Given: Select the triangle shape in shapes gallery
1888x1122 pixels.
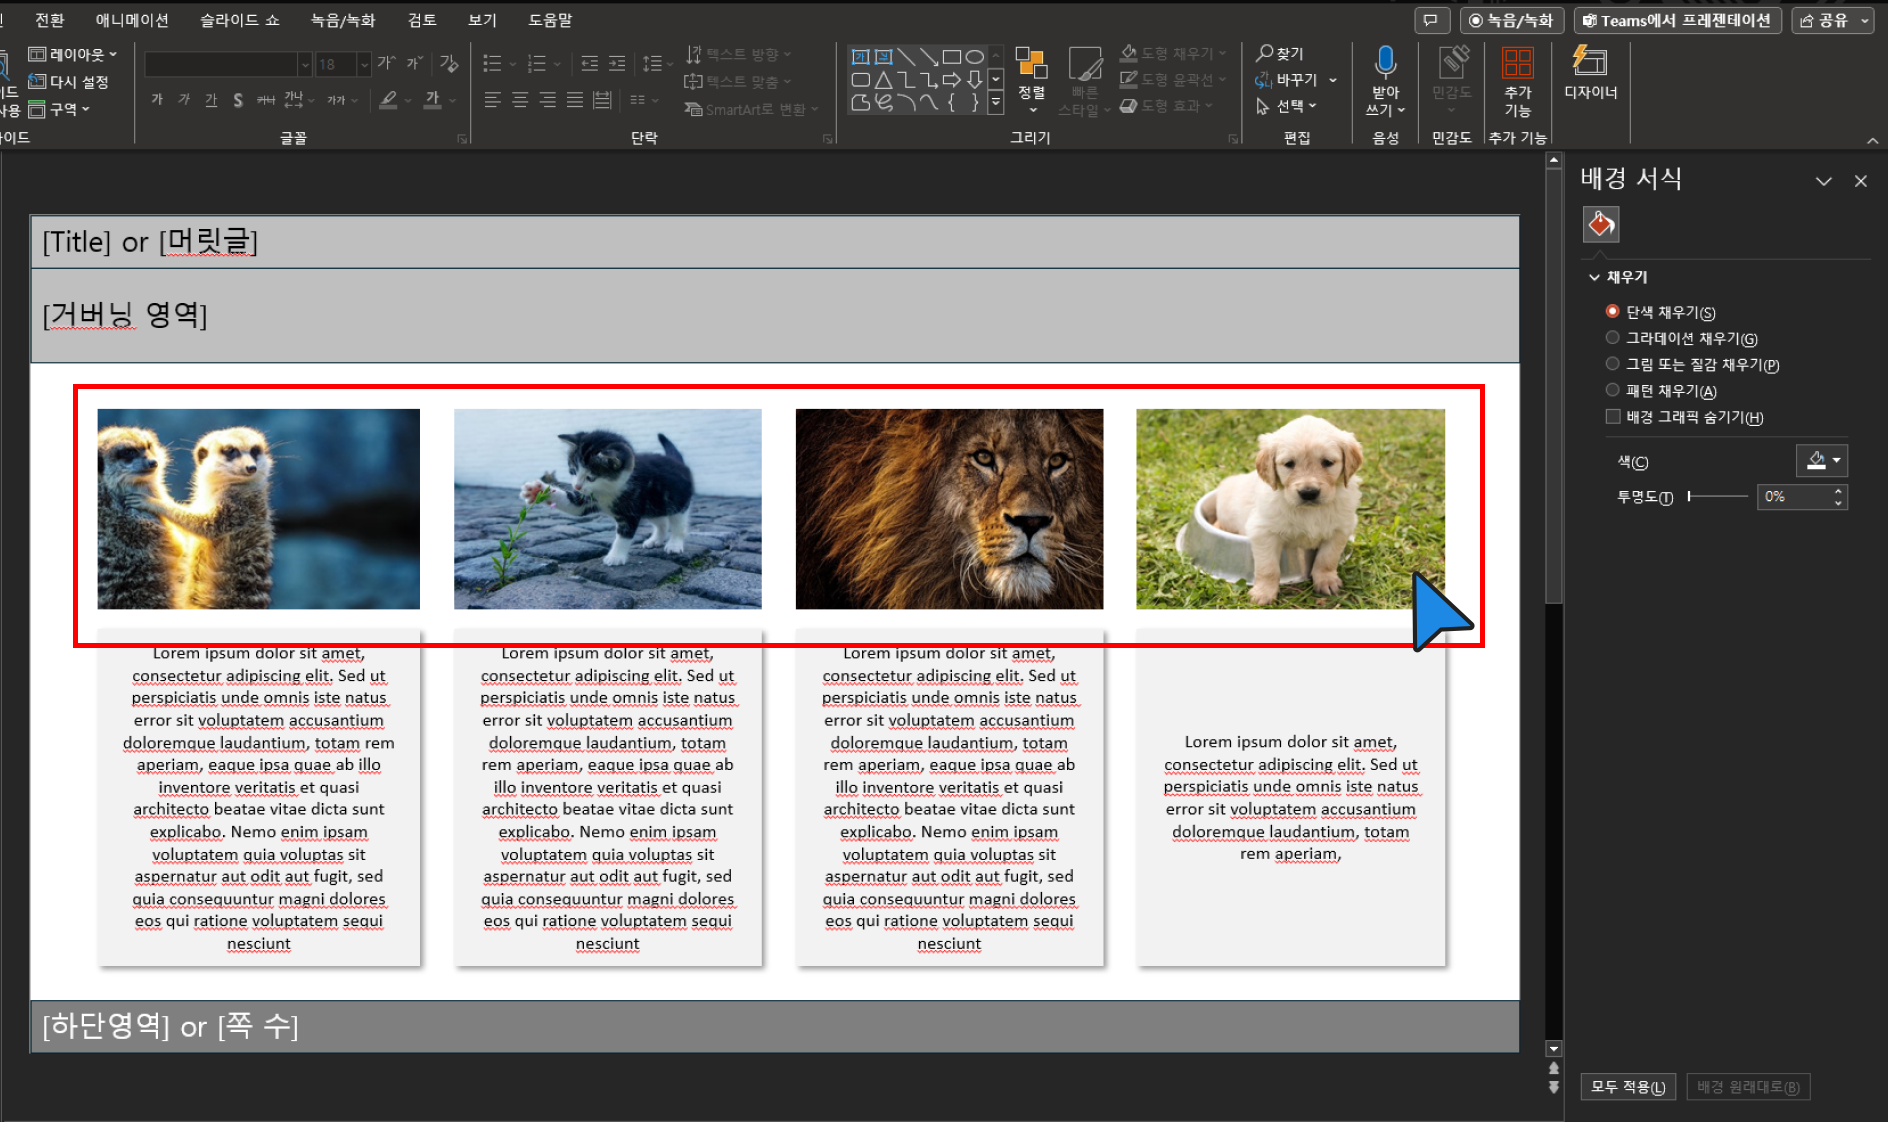Looking at the screenshot, I should (883, 80).
